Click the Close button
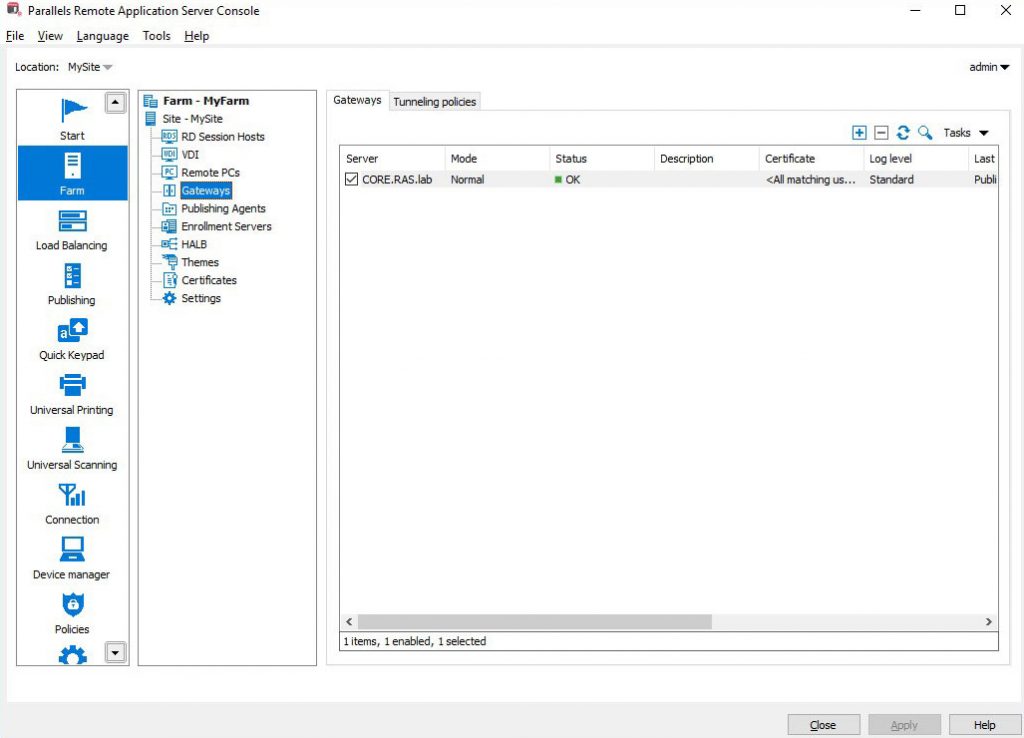This screenshot has width=1024, height=738. 823,725
